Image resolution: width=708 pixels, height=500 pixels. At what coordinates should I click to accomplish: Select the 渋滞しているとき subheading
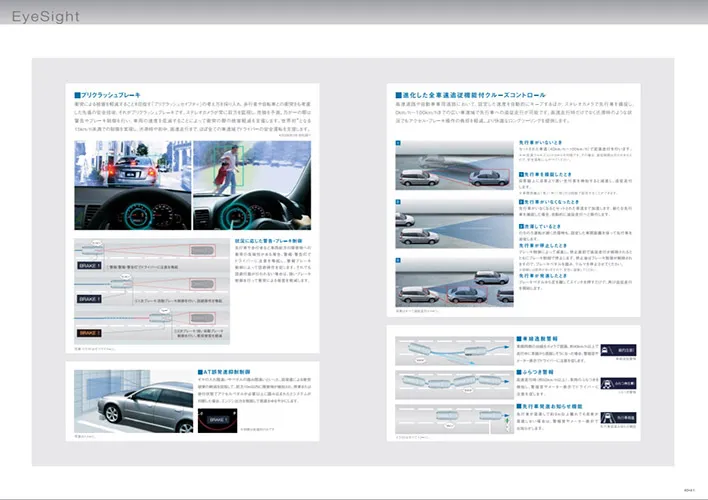542,226
